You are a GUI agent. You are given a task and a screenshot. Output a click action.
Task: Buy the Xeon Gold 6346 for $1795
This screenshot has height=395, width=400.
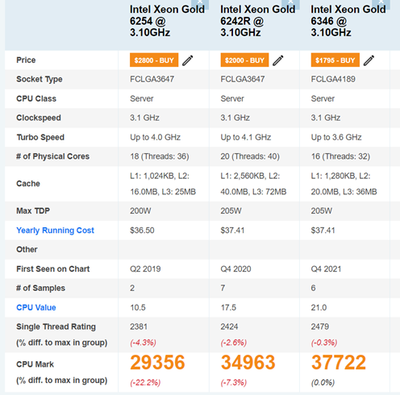[x=335, y=60]
